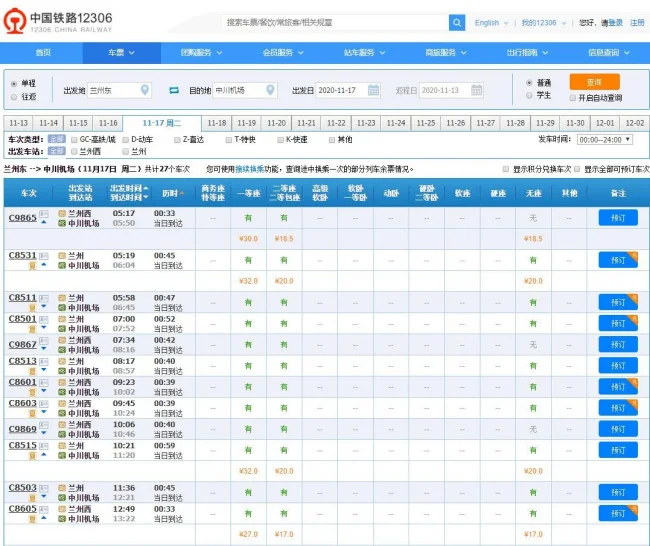Open return date calendar icon
Viewport: 650px width, 546px height.
pyautogui.click(x=477, y=90)
